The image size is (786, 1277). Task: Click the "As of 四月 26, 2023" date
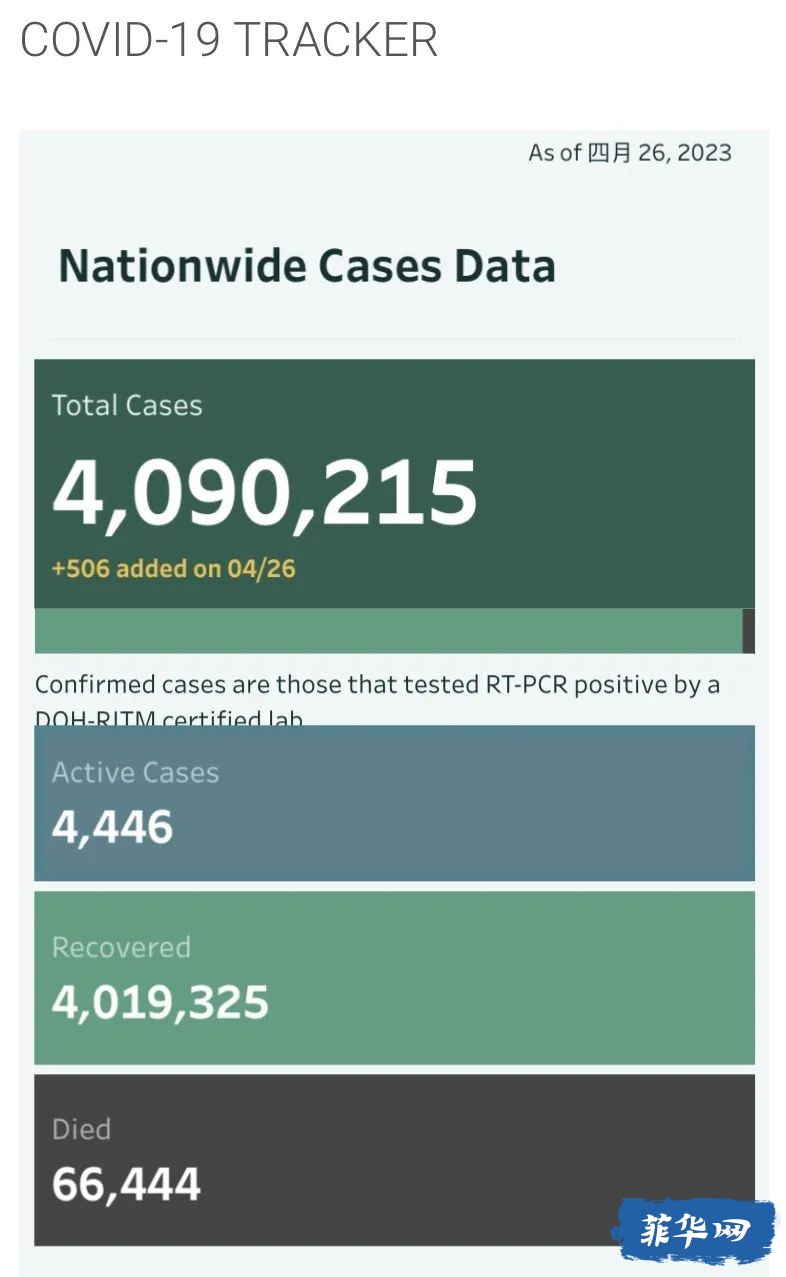(x=630, y=153)
